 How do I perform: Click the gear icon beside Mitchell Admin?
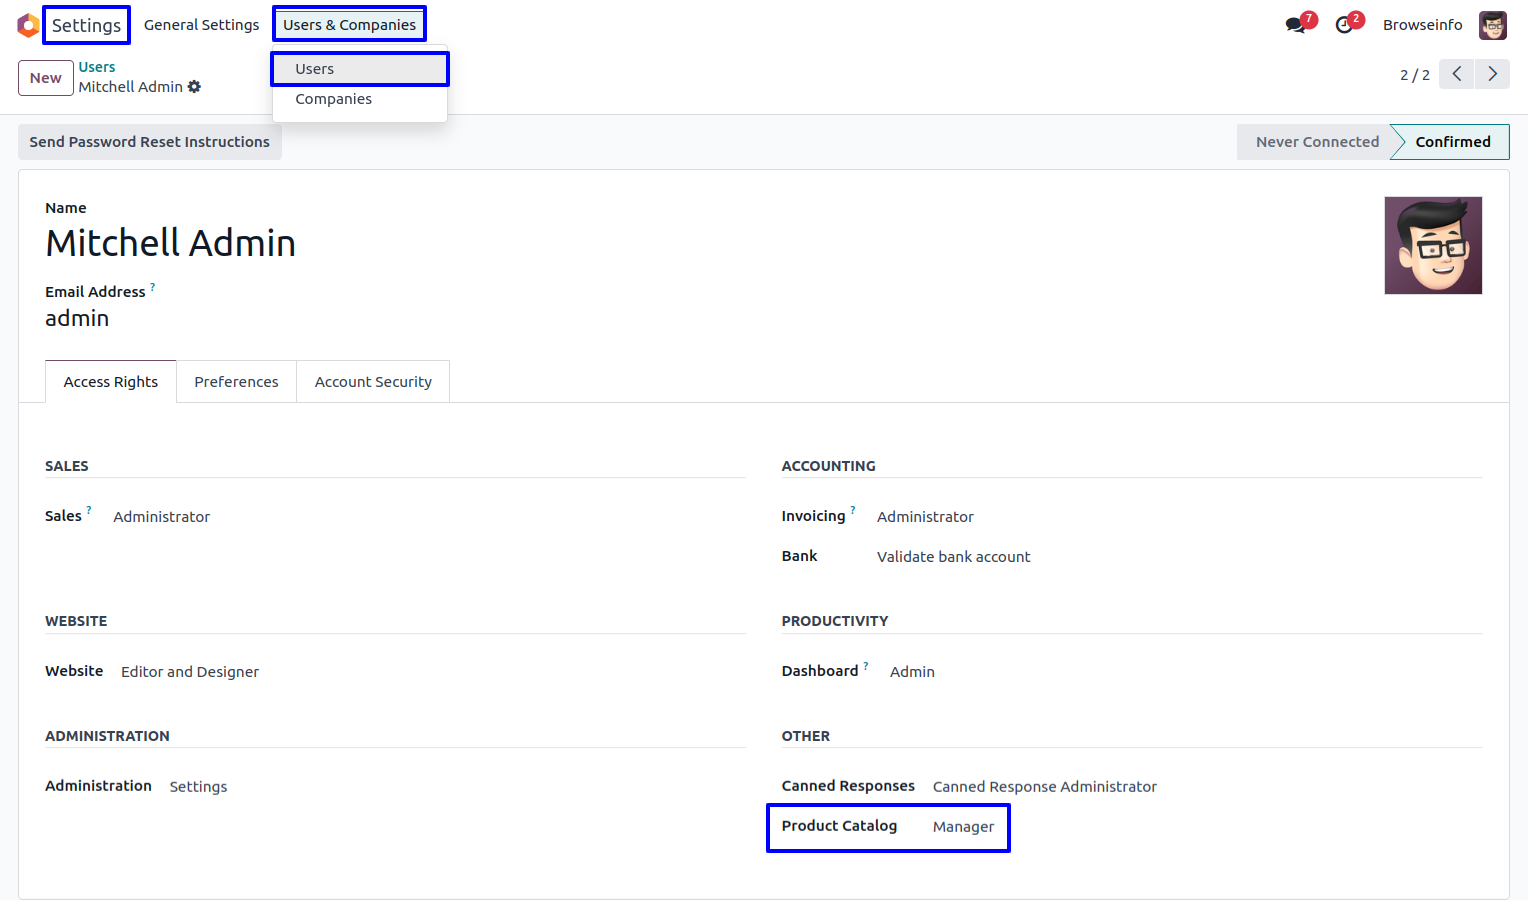(x=195, y=87)
